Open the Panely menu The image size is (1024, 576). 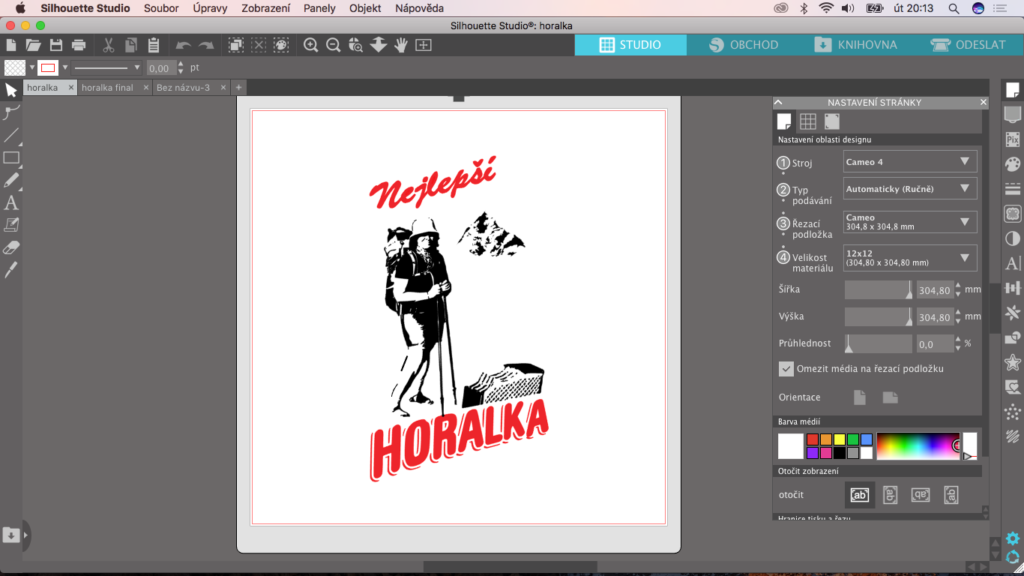click(x=319, y=8)
